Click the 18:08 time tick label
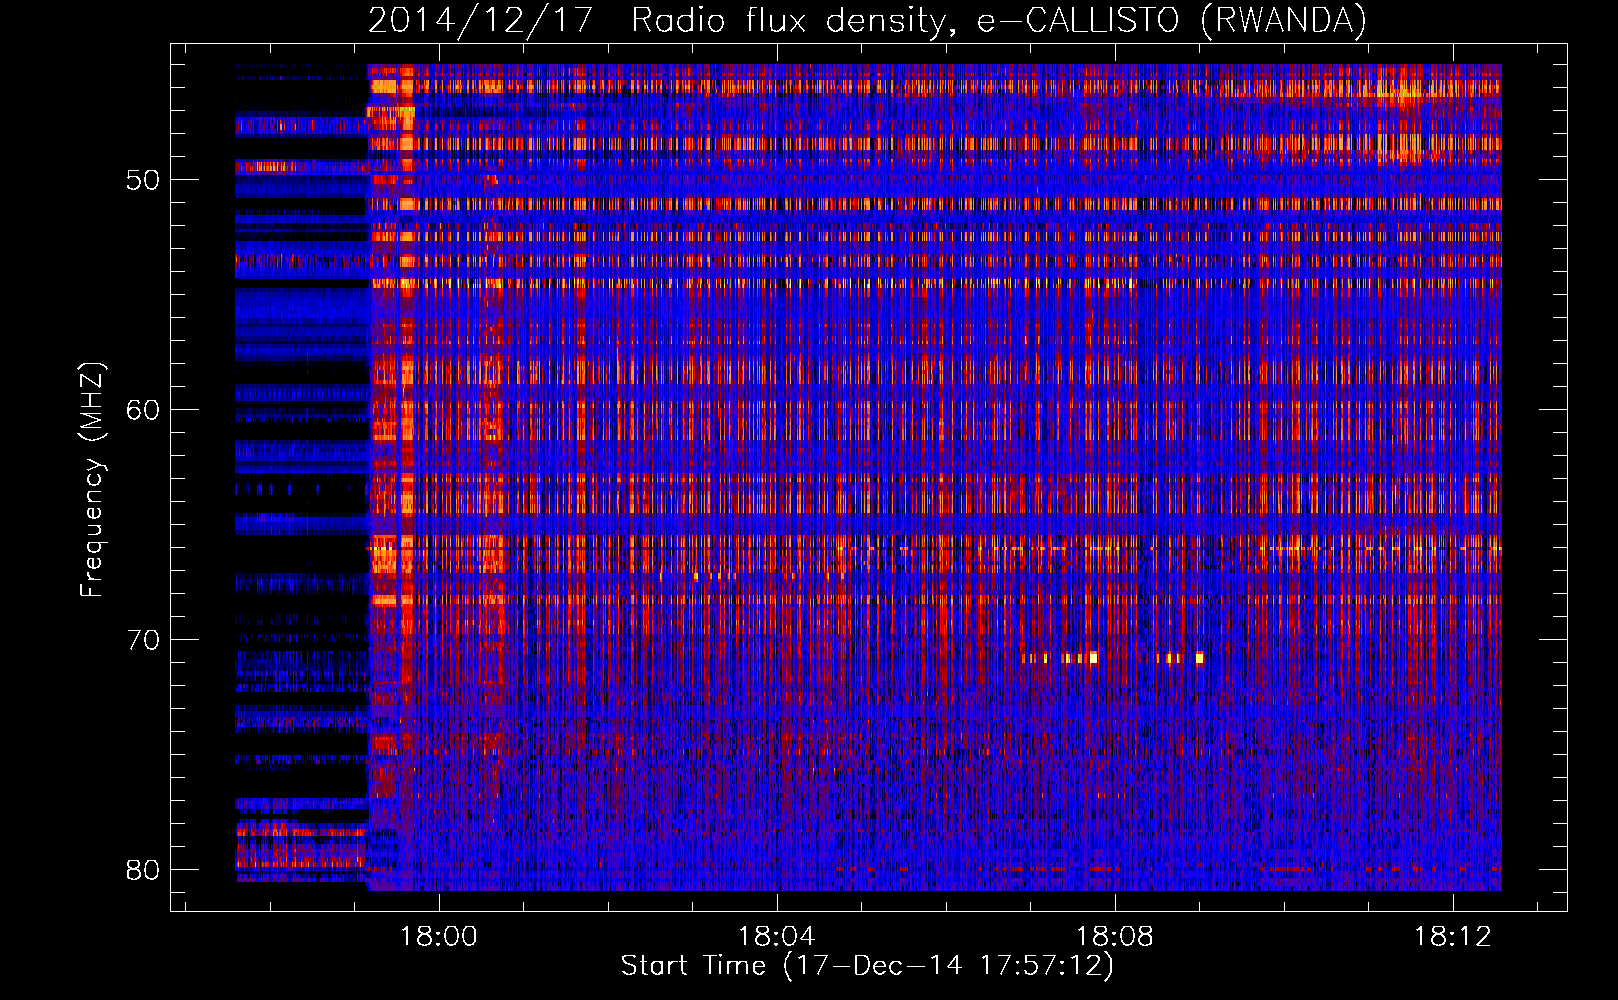 pyautogui.click(x=1114, y=936)
